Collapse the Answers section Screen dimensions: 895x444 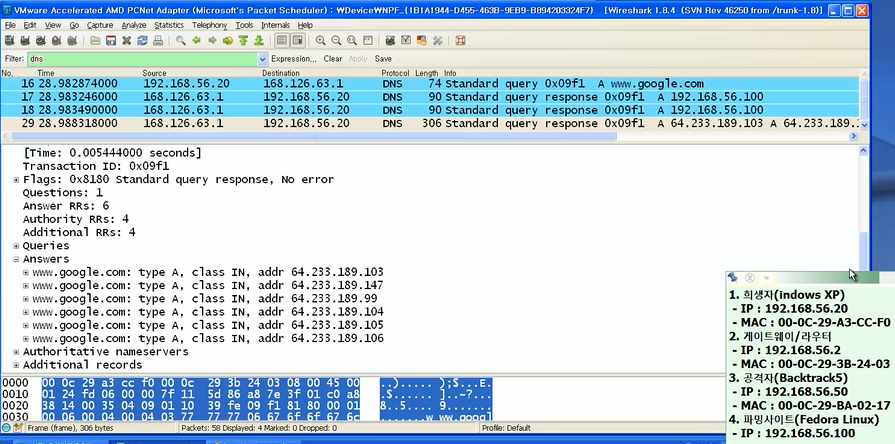point(16,259)
